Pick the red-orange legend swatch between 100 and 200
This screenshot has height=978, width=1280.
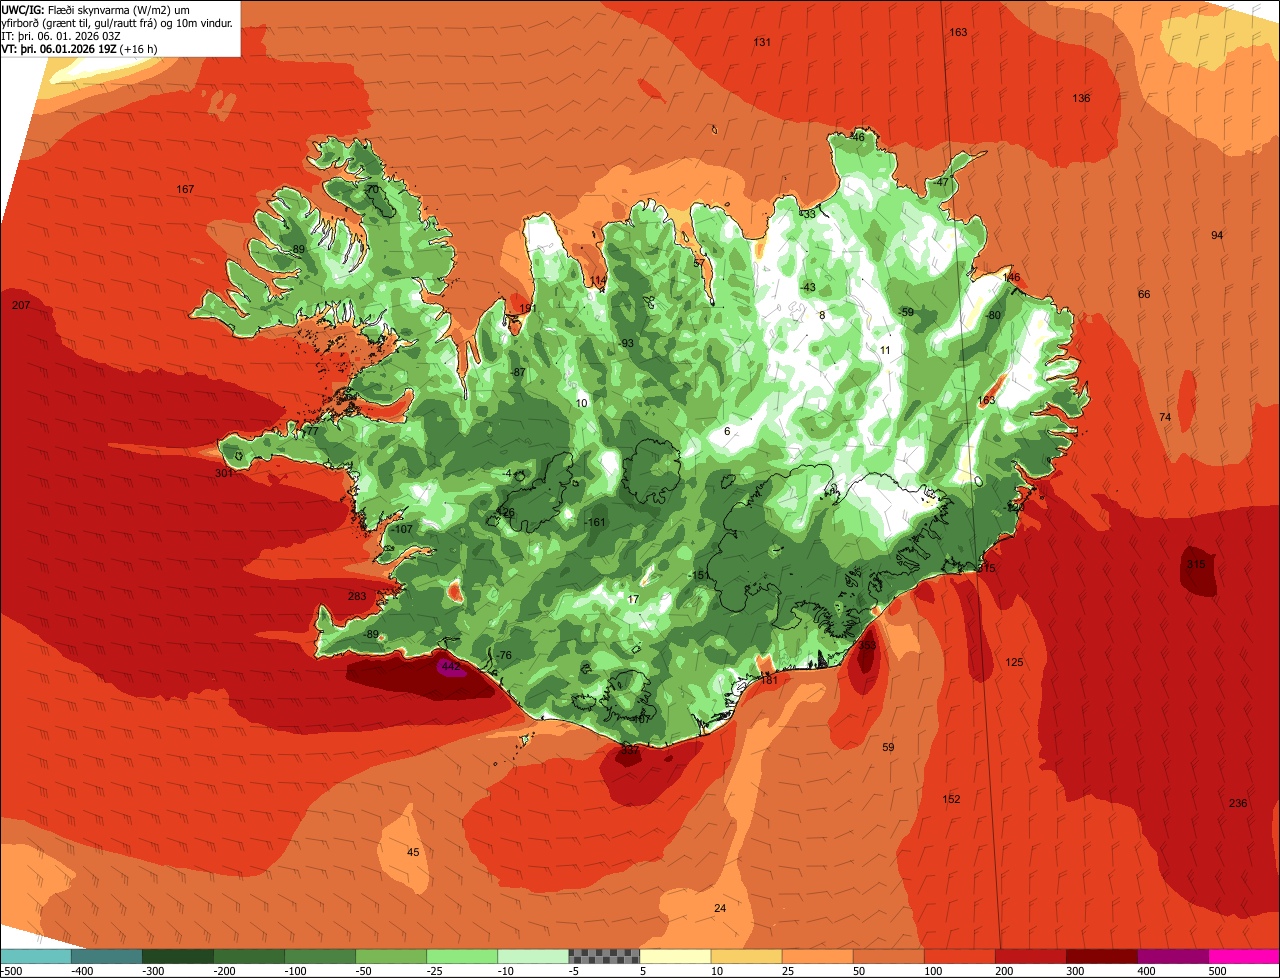pyautogui.click(x=959, y=956)
